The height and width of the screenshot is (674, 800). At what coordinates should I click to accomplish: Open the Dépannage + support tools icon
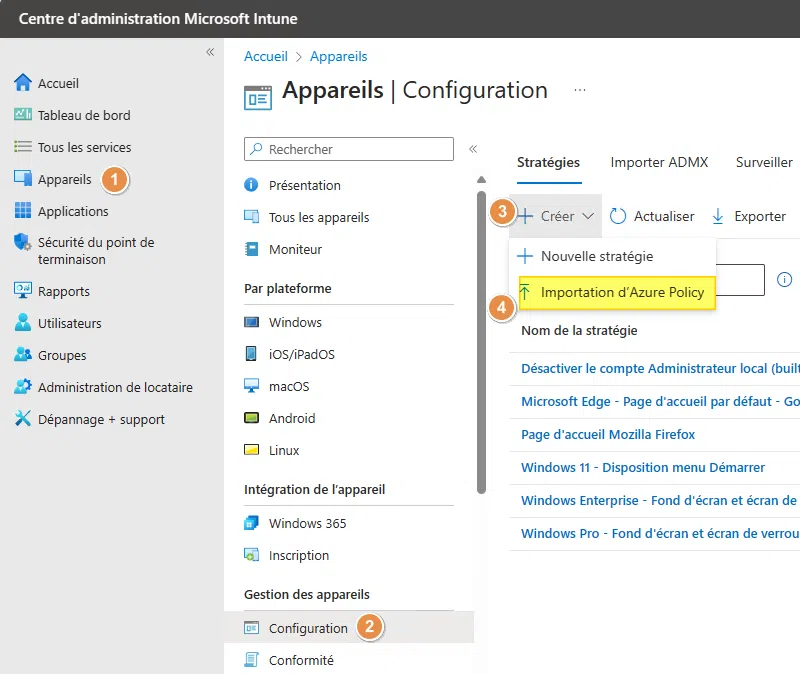23,419
